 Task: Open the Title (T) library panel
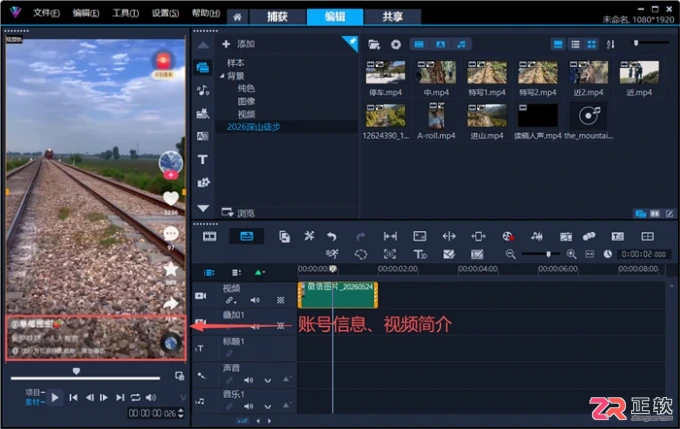[203, 160]
